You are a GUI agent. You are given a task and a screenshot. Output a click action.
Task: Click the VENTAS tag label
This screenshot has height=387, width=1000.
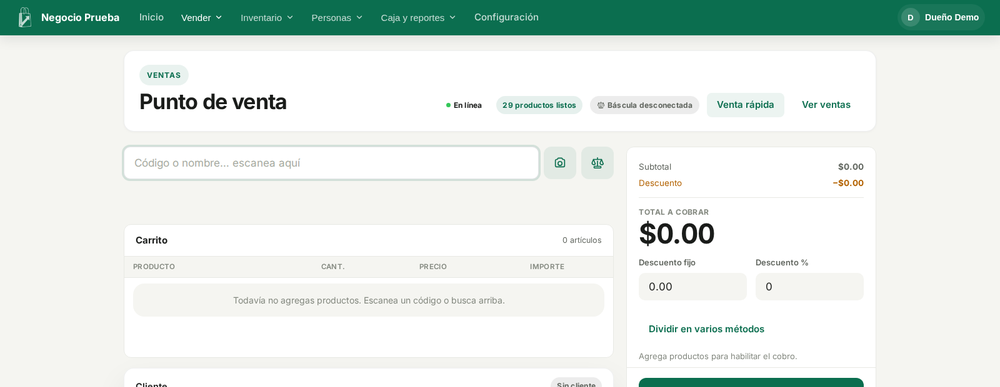[164, 75]
